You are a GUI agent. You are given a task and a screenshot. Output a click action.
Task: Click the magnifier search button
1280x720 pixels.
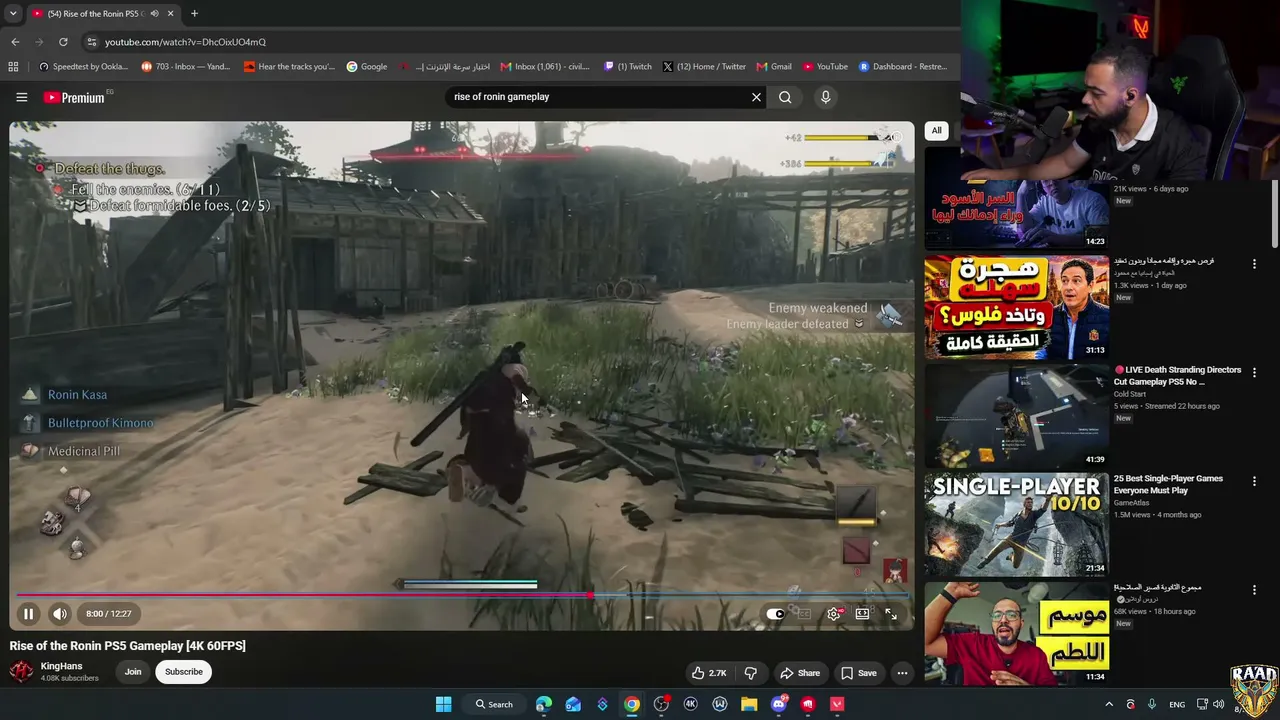785,97
